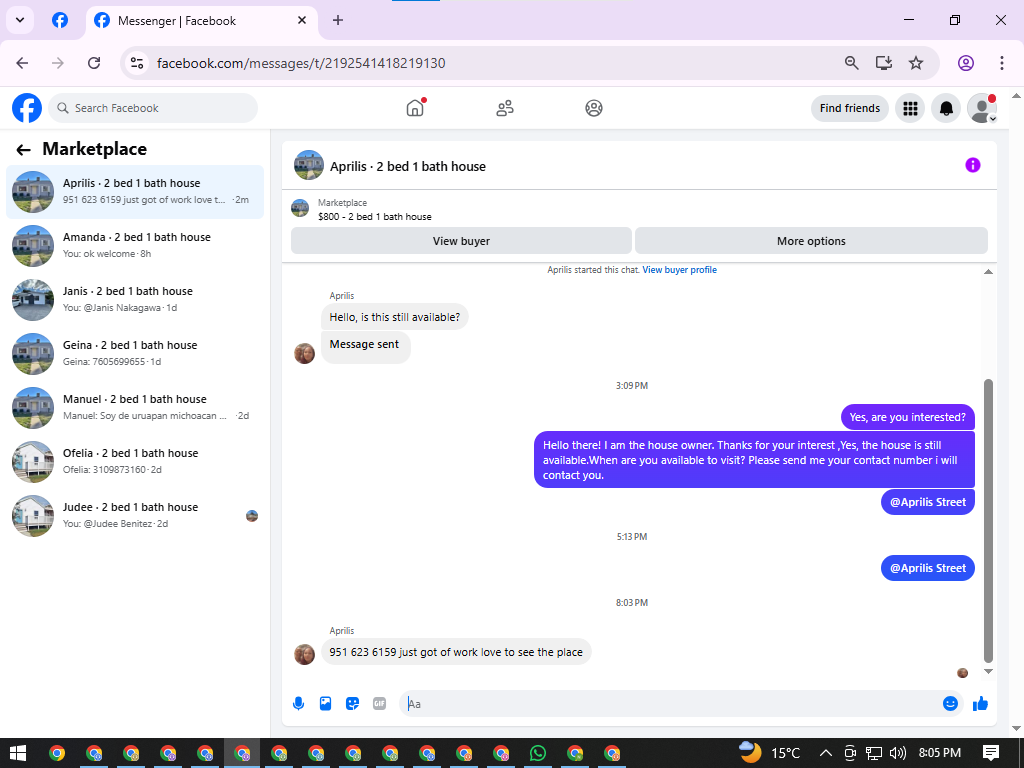Screen dimensions: 1024x768
Task: Open the tab search dropdown arrow
Action: (x=20, y=20)
